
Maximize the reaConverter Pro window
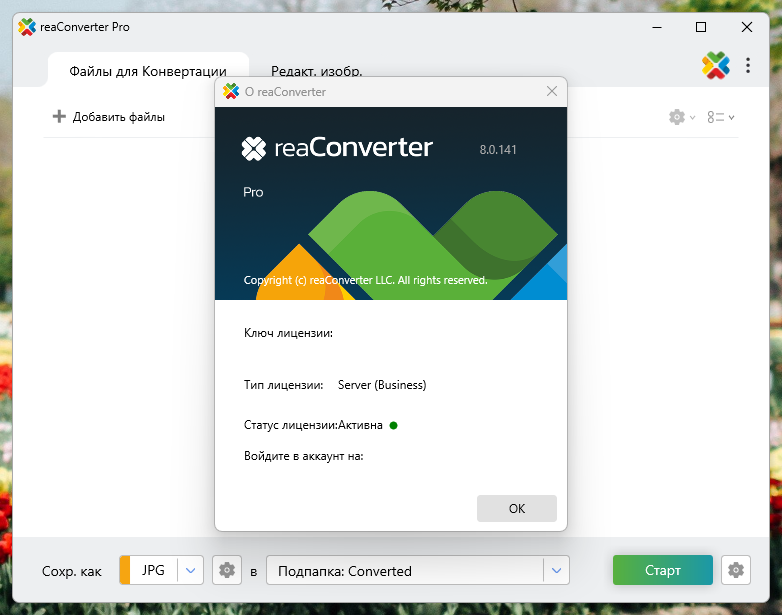point(701,27)
